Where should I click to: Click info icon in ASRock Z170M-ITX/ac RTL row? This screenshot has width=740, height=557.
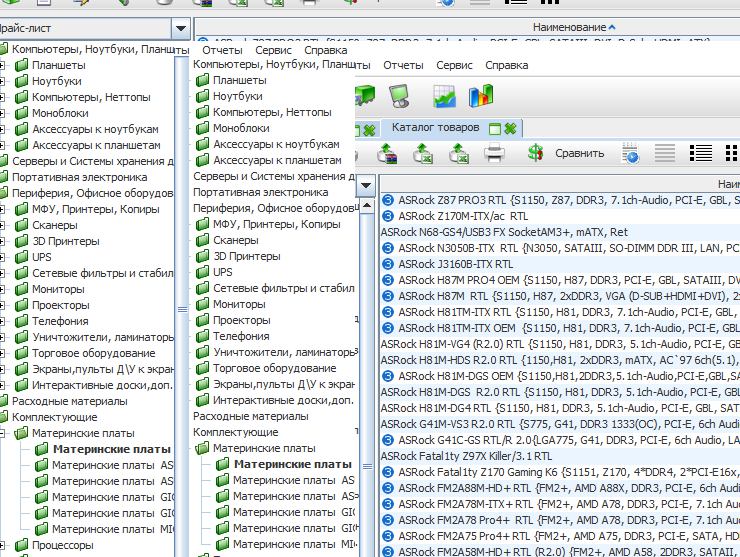pyautogui.click(x=387, y=216)
